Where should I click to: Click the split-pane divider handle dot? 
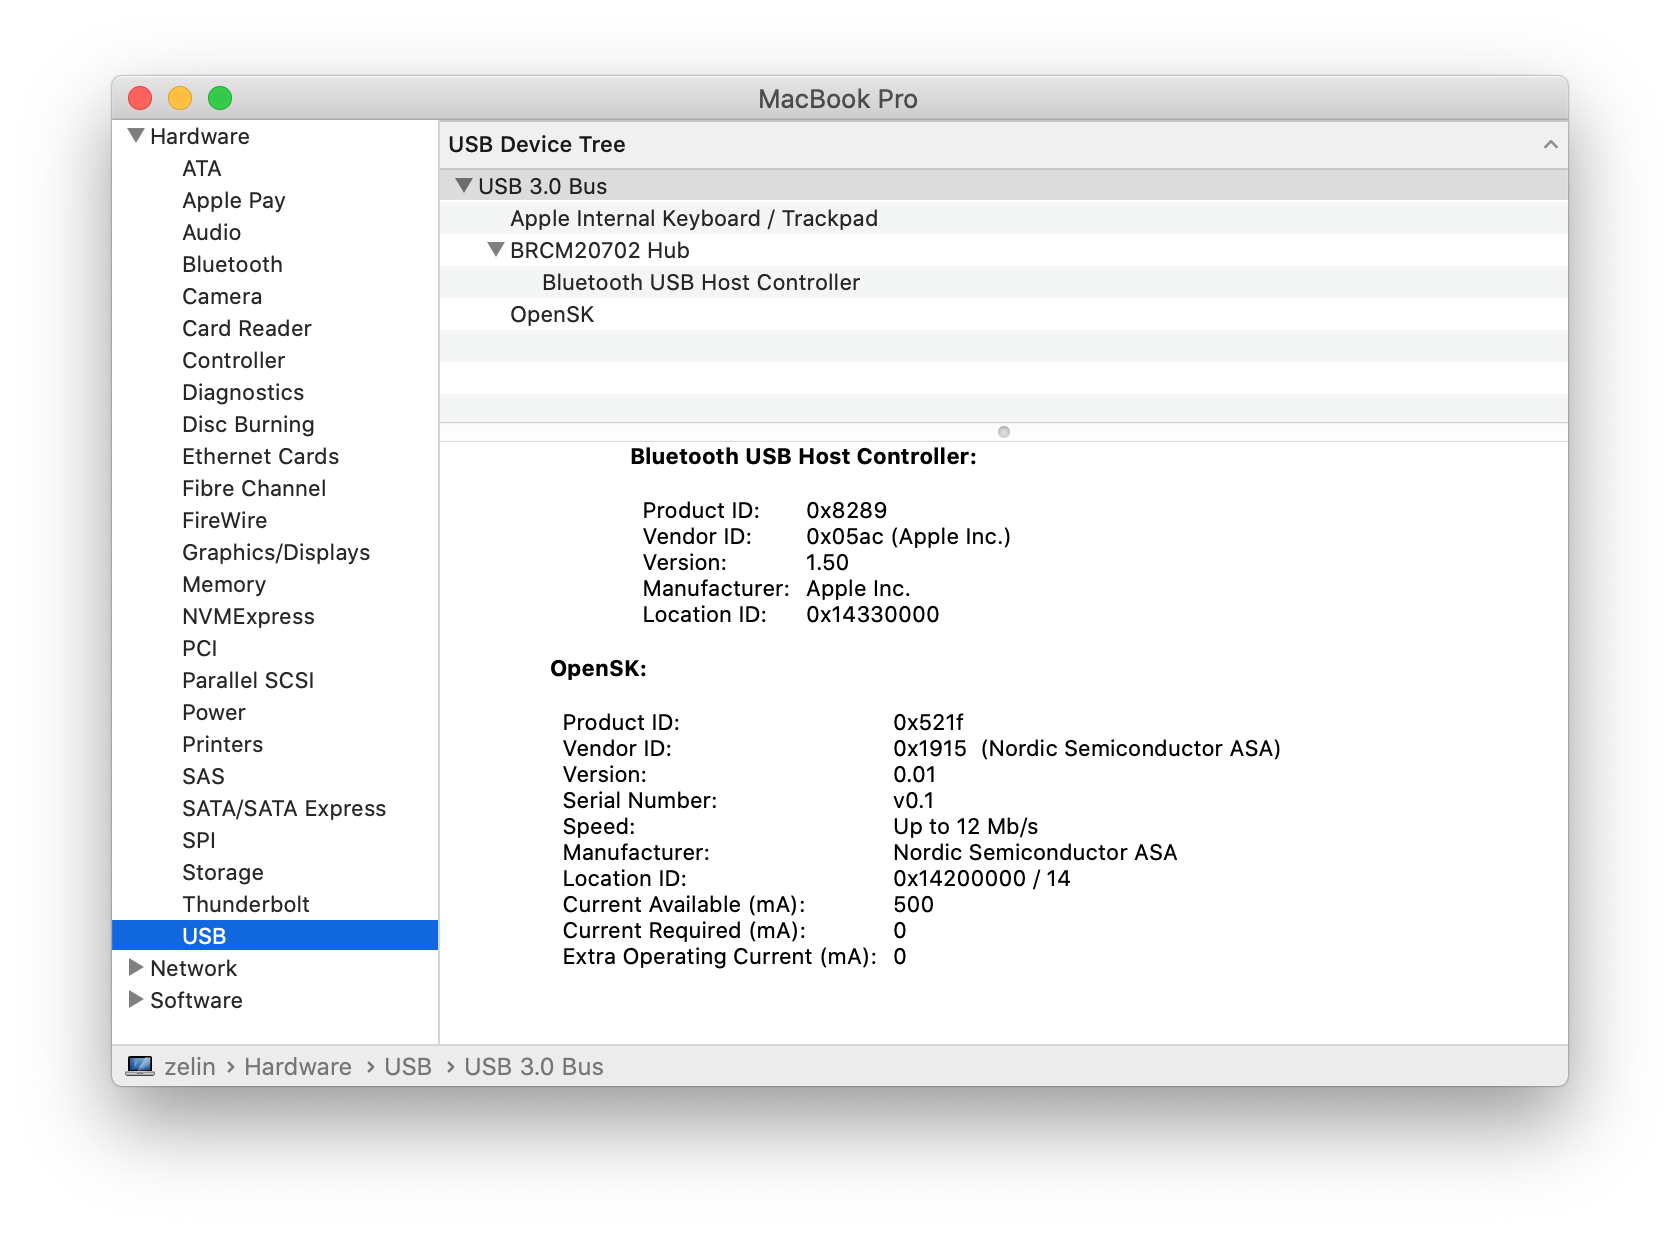click(x=1004, y=432)
